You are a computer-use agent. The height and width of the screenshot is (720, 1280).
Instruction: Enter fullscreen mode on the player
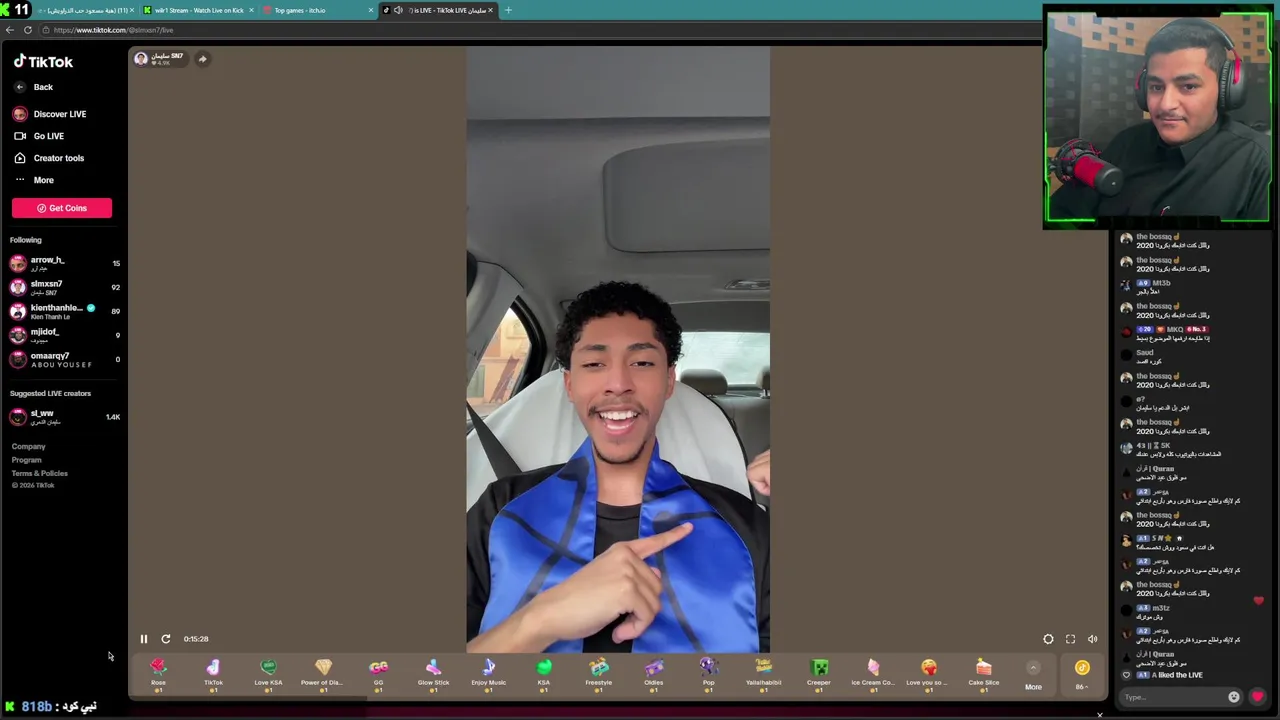1070,639
